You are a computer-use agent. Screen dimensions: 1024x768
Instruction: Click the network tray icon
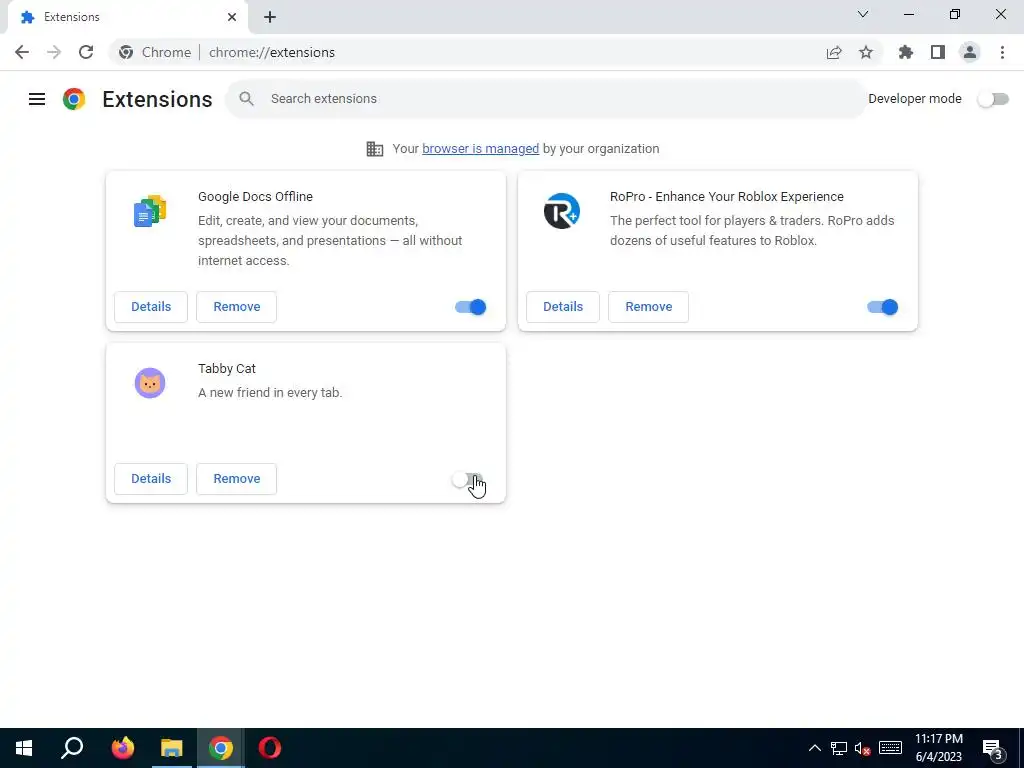pyautogui.click(x=839, y=748)
